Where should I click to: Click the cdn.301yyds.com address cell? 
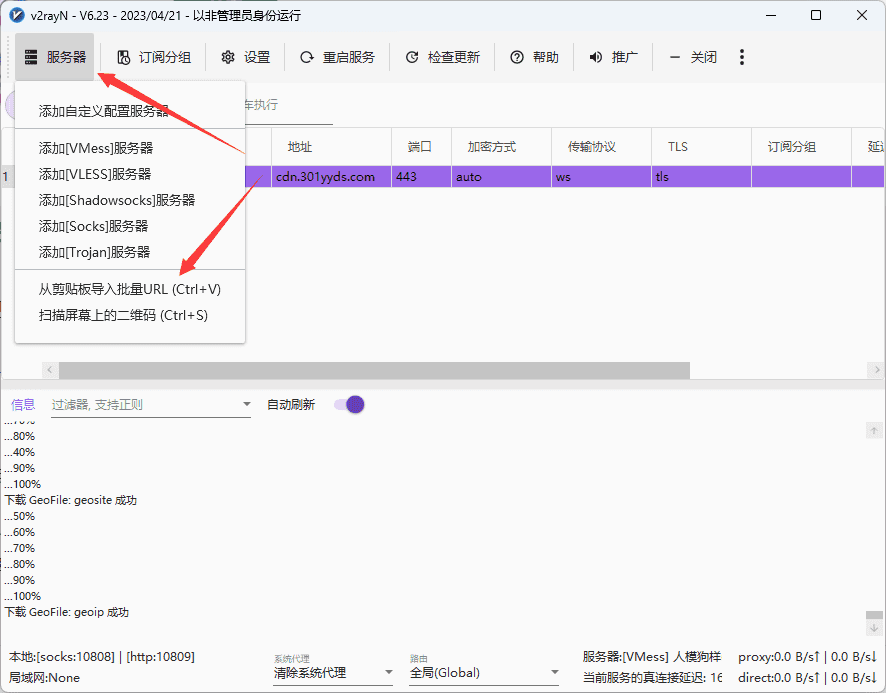tap(332, 177)
